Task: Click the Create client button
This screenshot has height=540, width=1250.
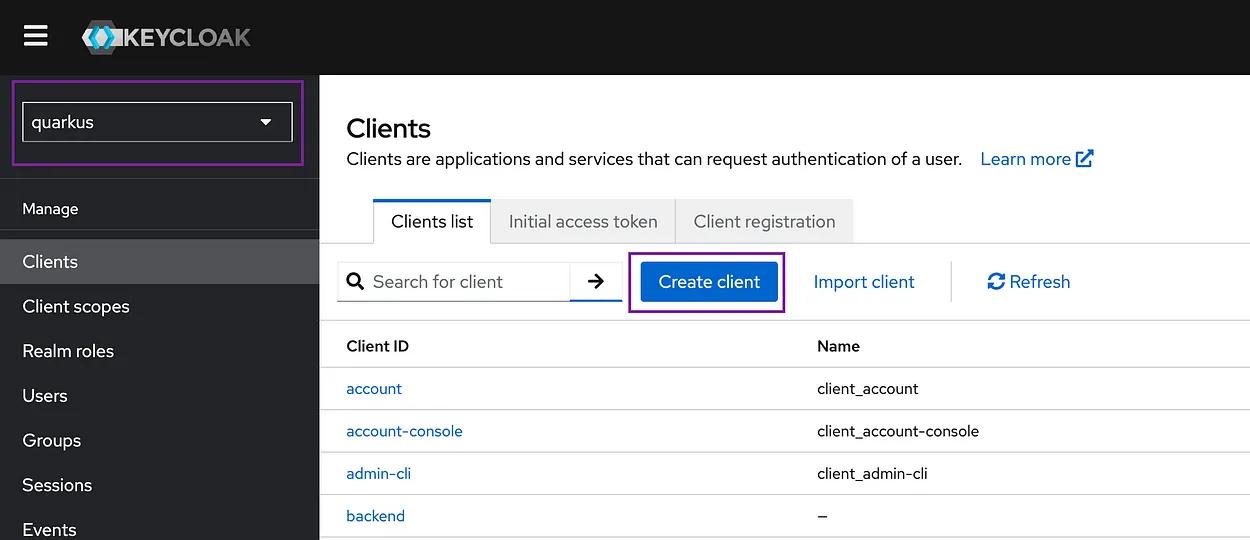Action: (709, 282)
